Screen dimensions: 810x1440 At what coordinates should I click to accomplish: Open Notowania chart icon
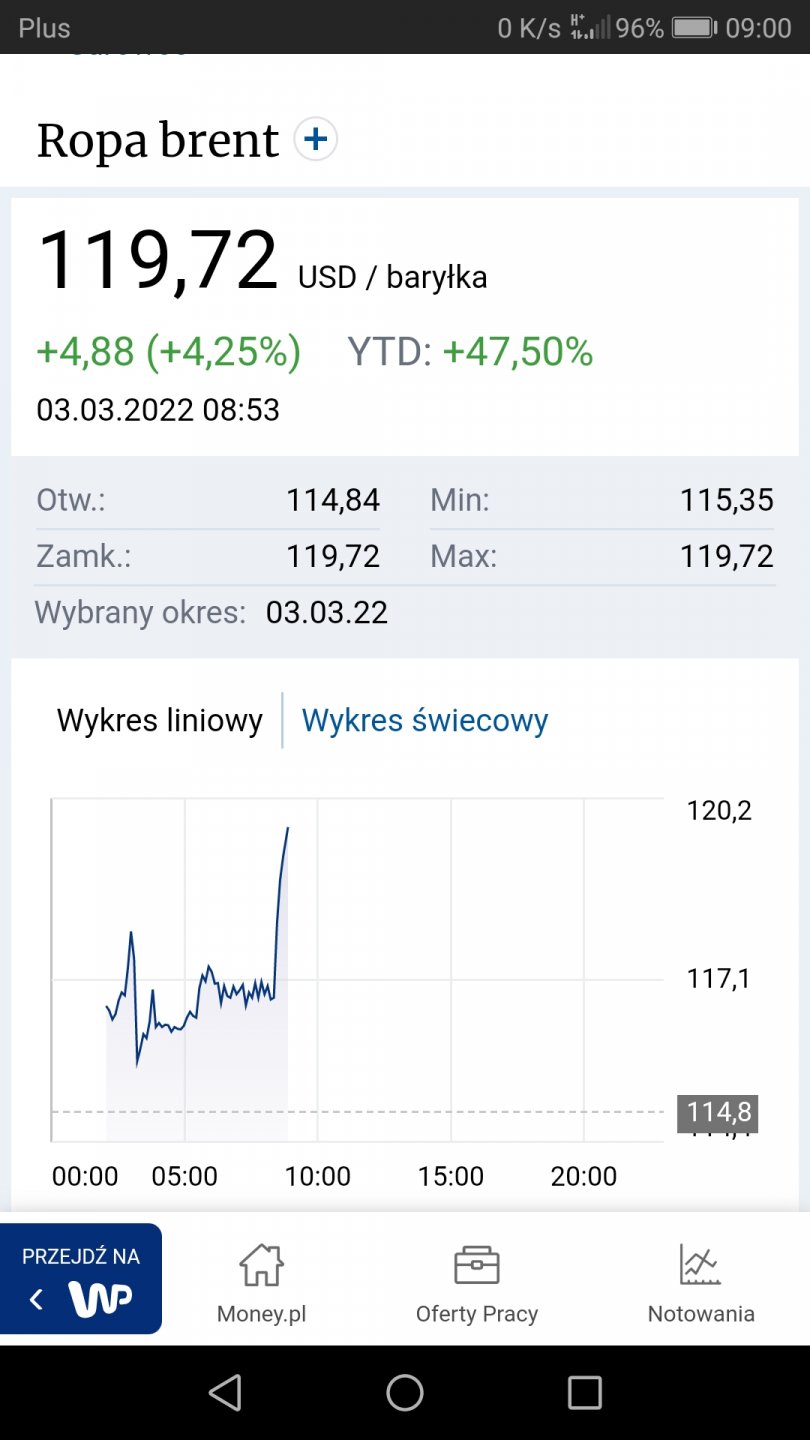(x=700, y=1266)
